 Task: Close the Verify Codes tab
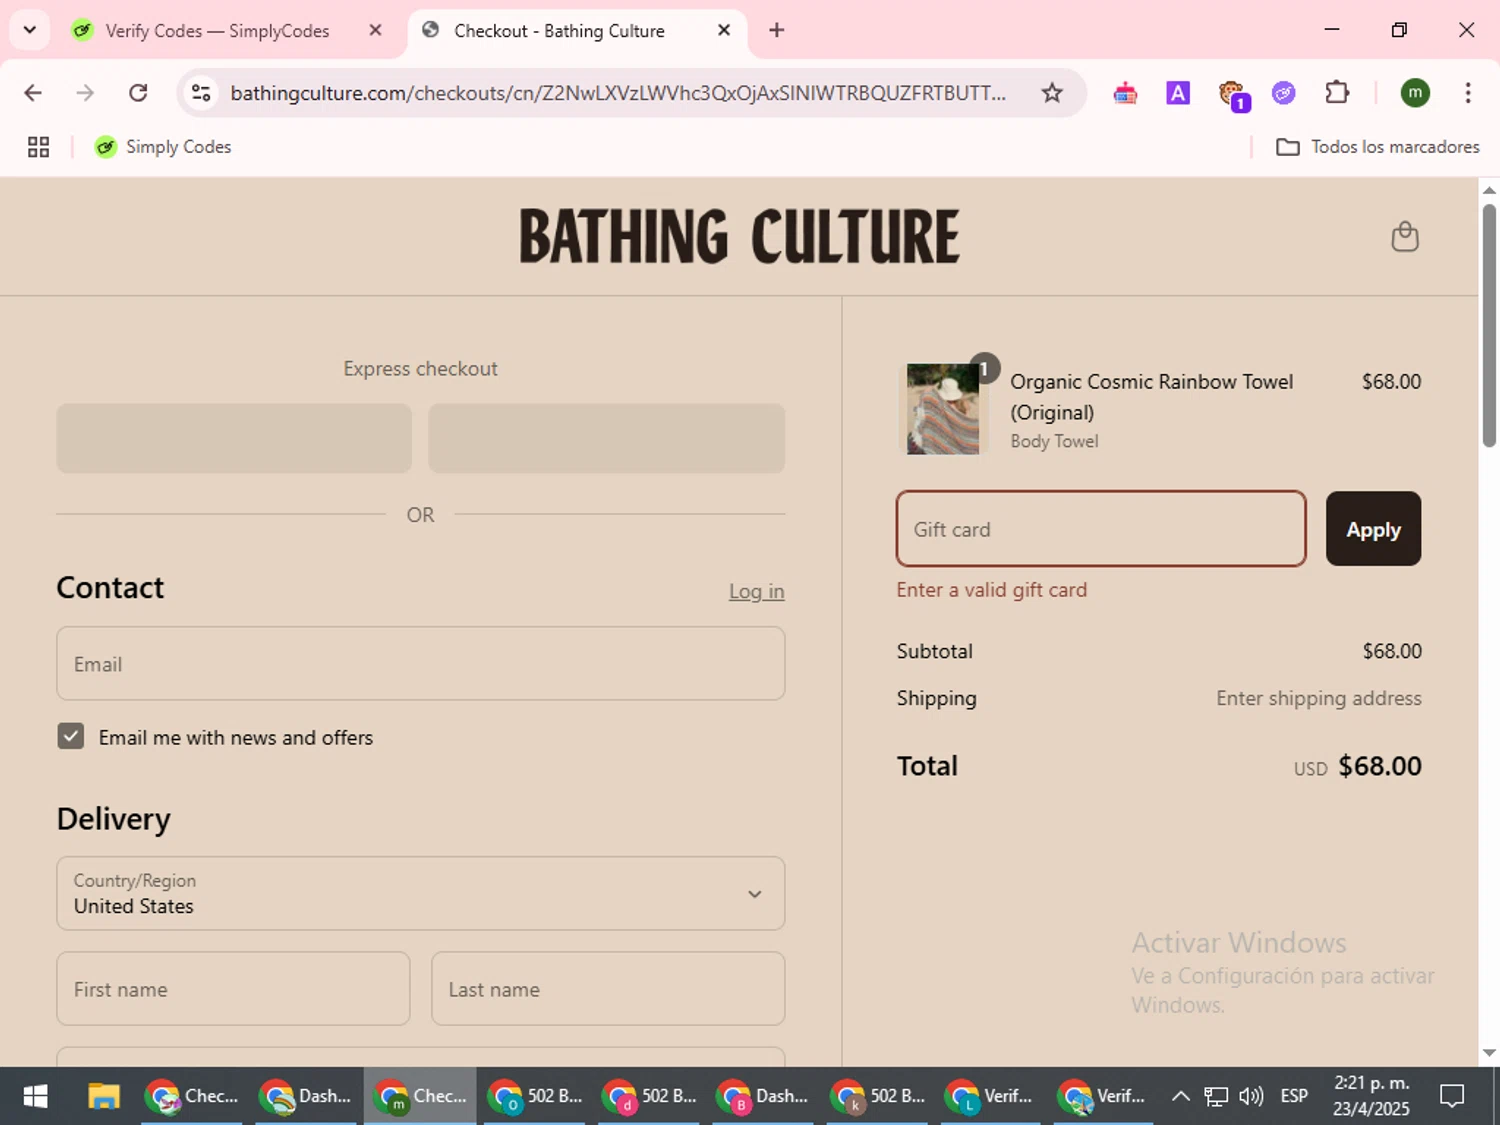375,30
